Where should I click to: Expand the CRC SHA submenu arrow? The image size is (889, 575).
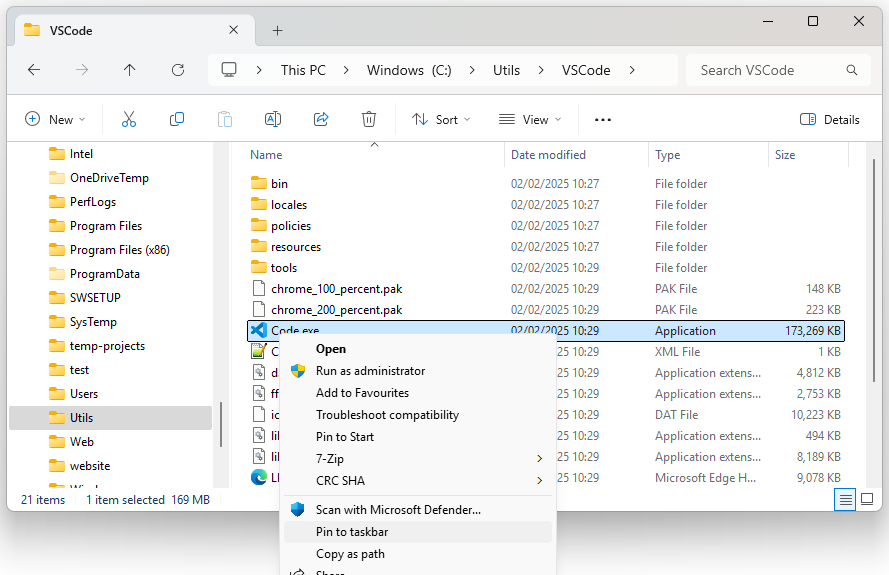point(539,481)
